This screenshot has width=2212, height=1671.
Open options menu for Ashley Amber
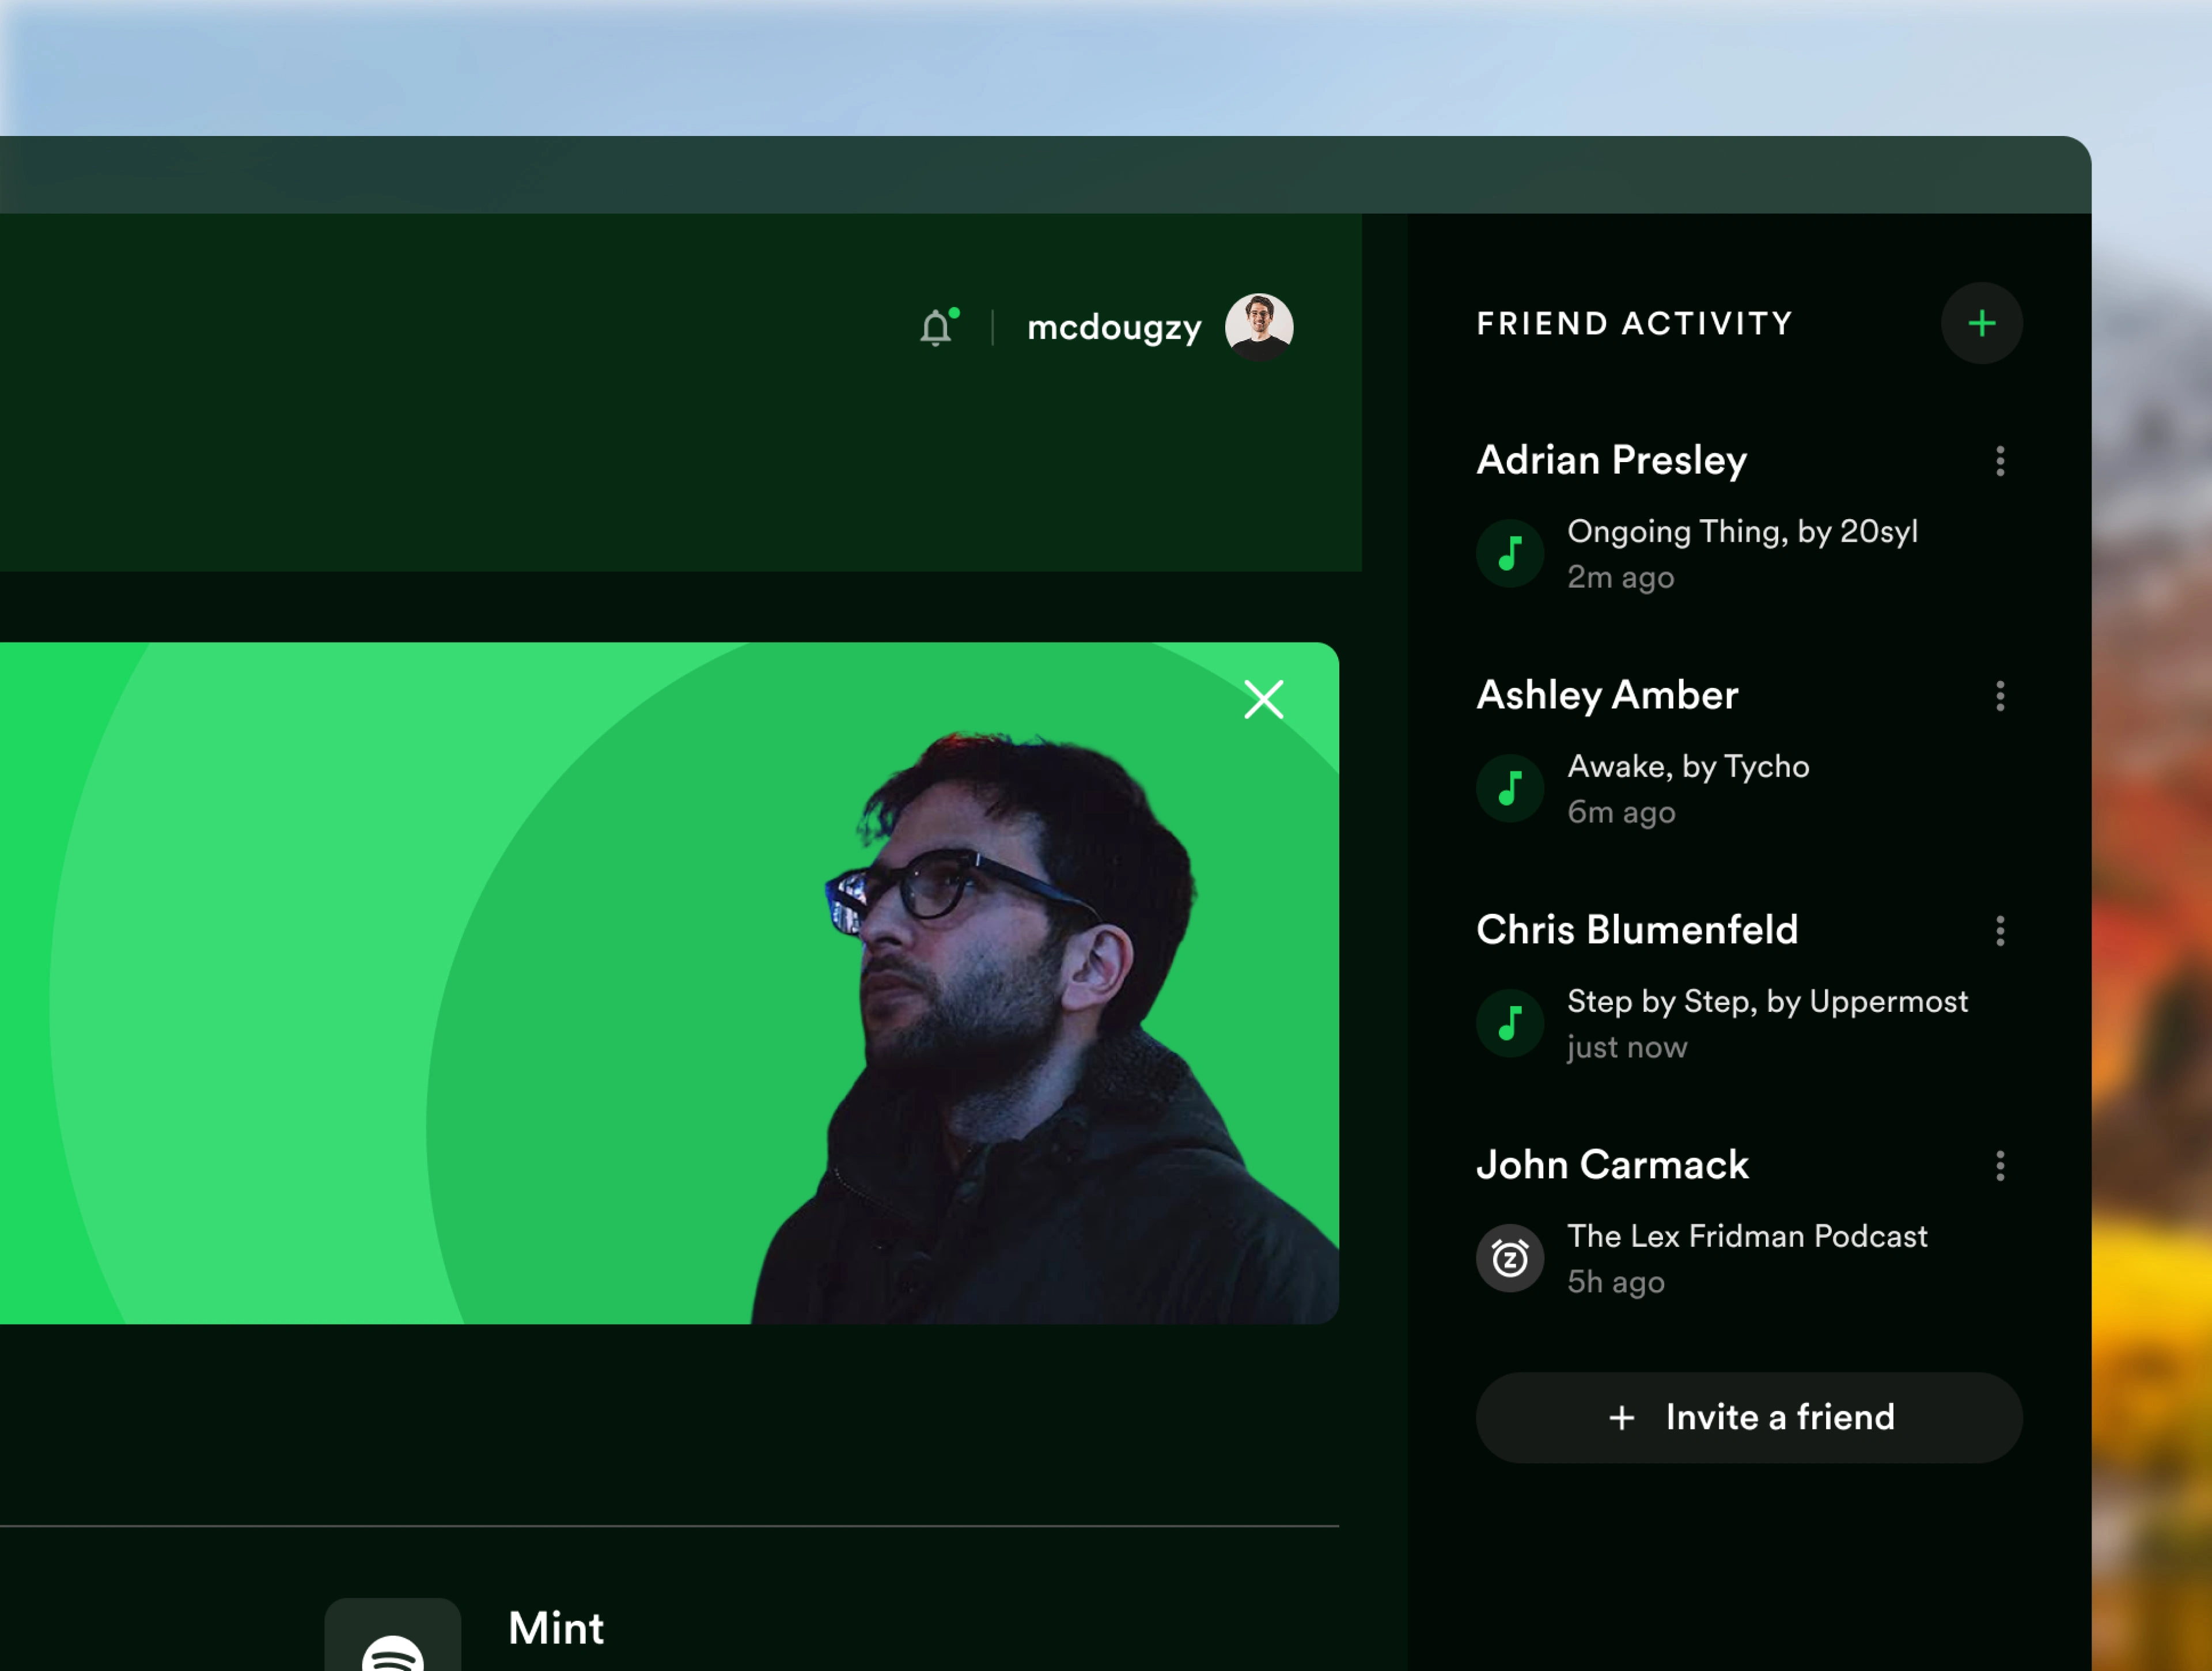tap(2000, 696)
